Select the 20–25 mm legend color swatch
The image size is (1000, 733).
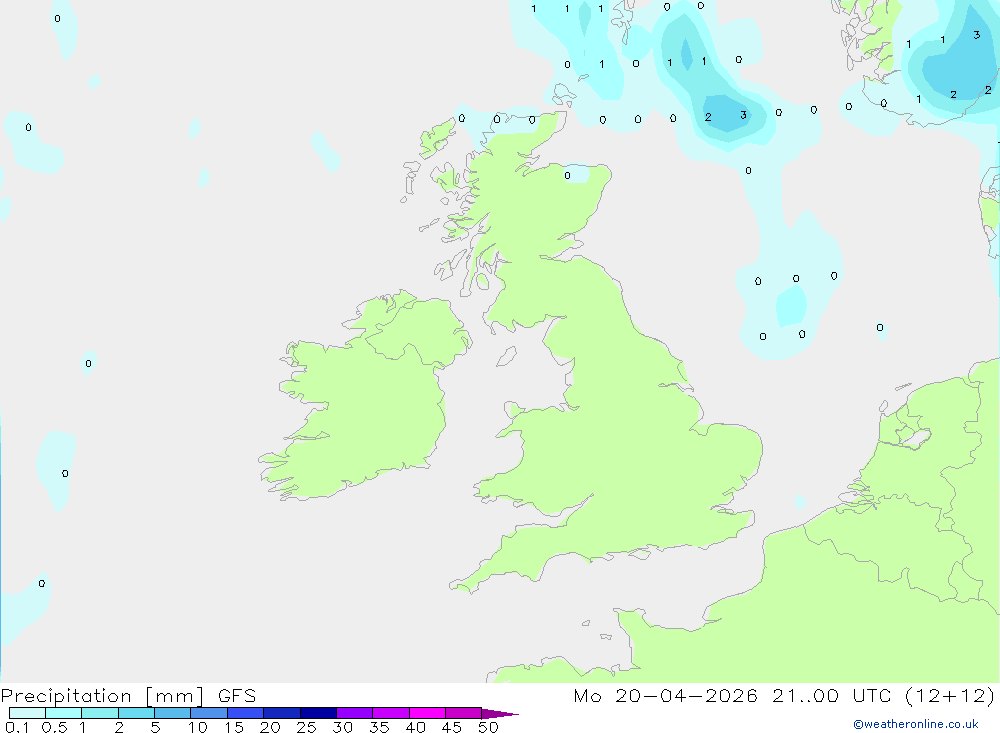[282, 713]
